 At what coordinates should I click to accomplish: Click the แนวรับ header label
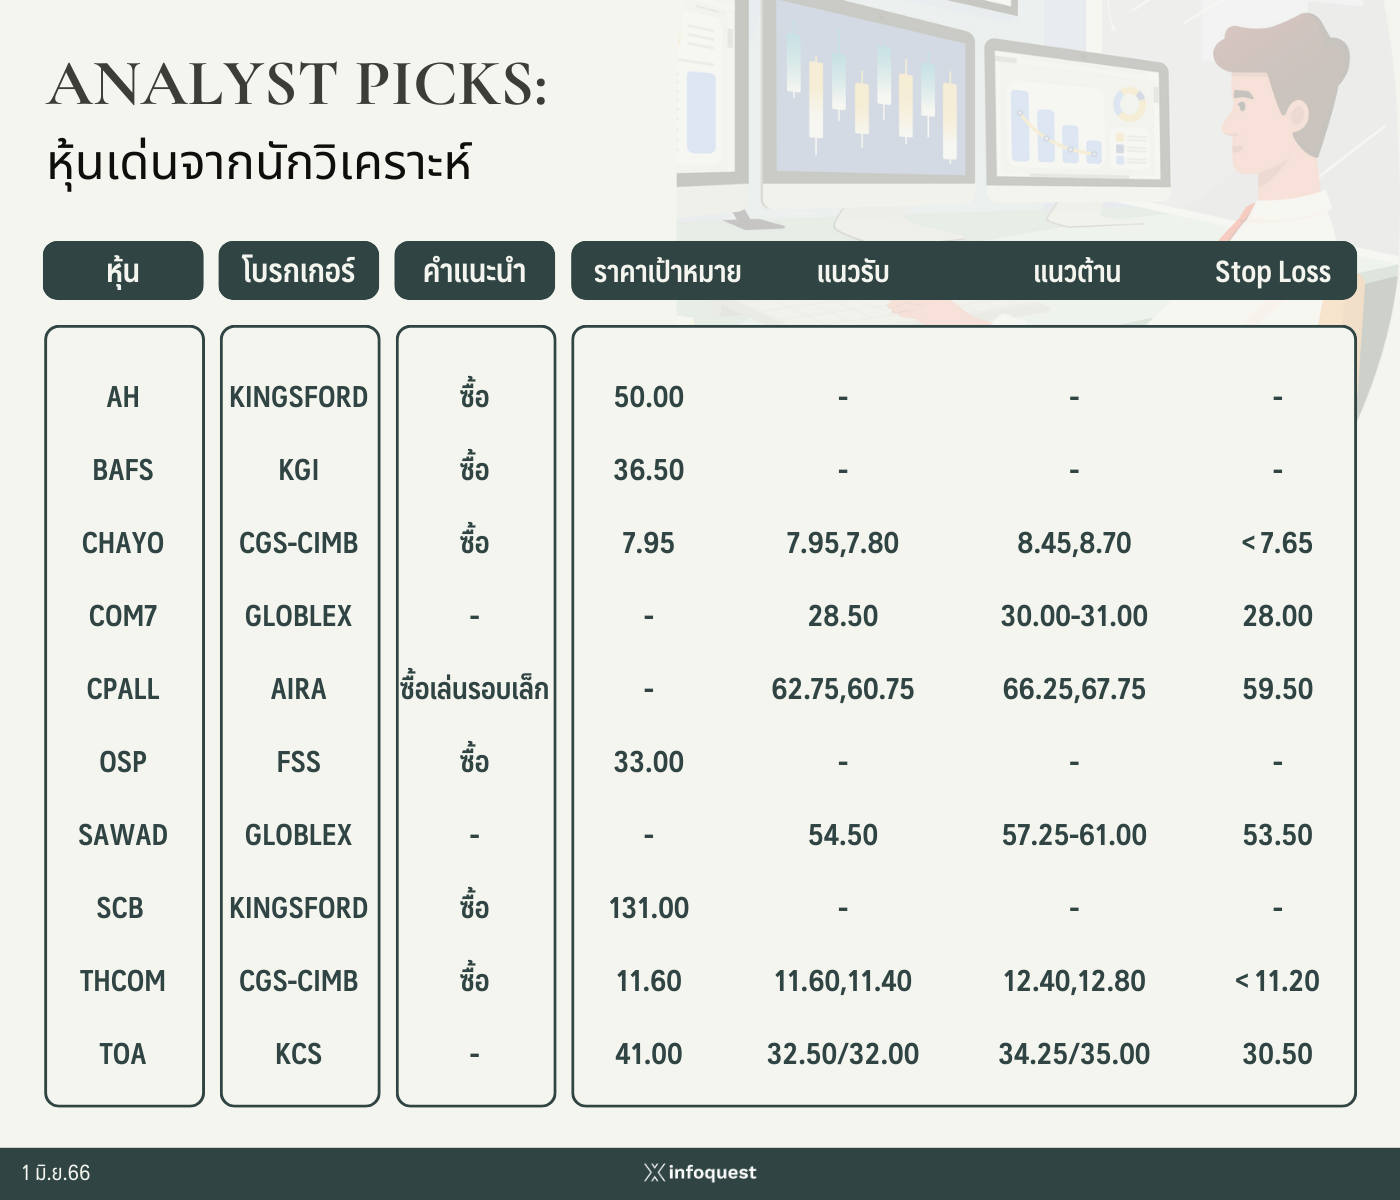852,272
